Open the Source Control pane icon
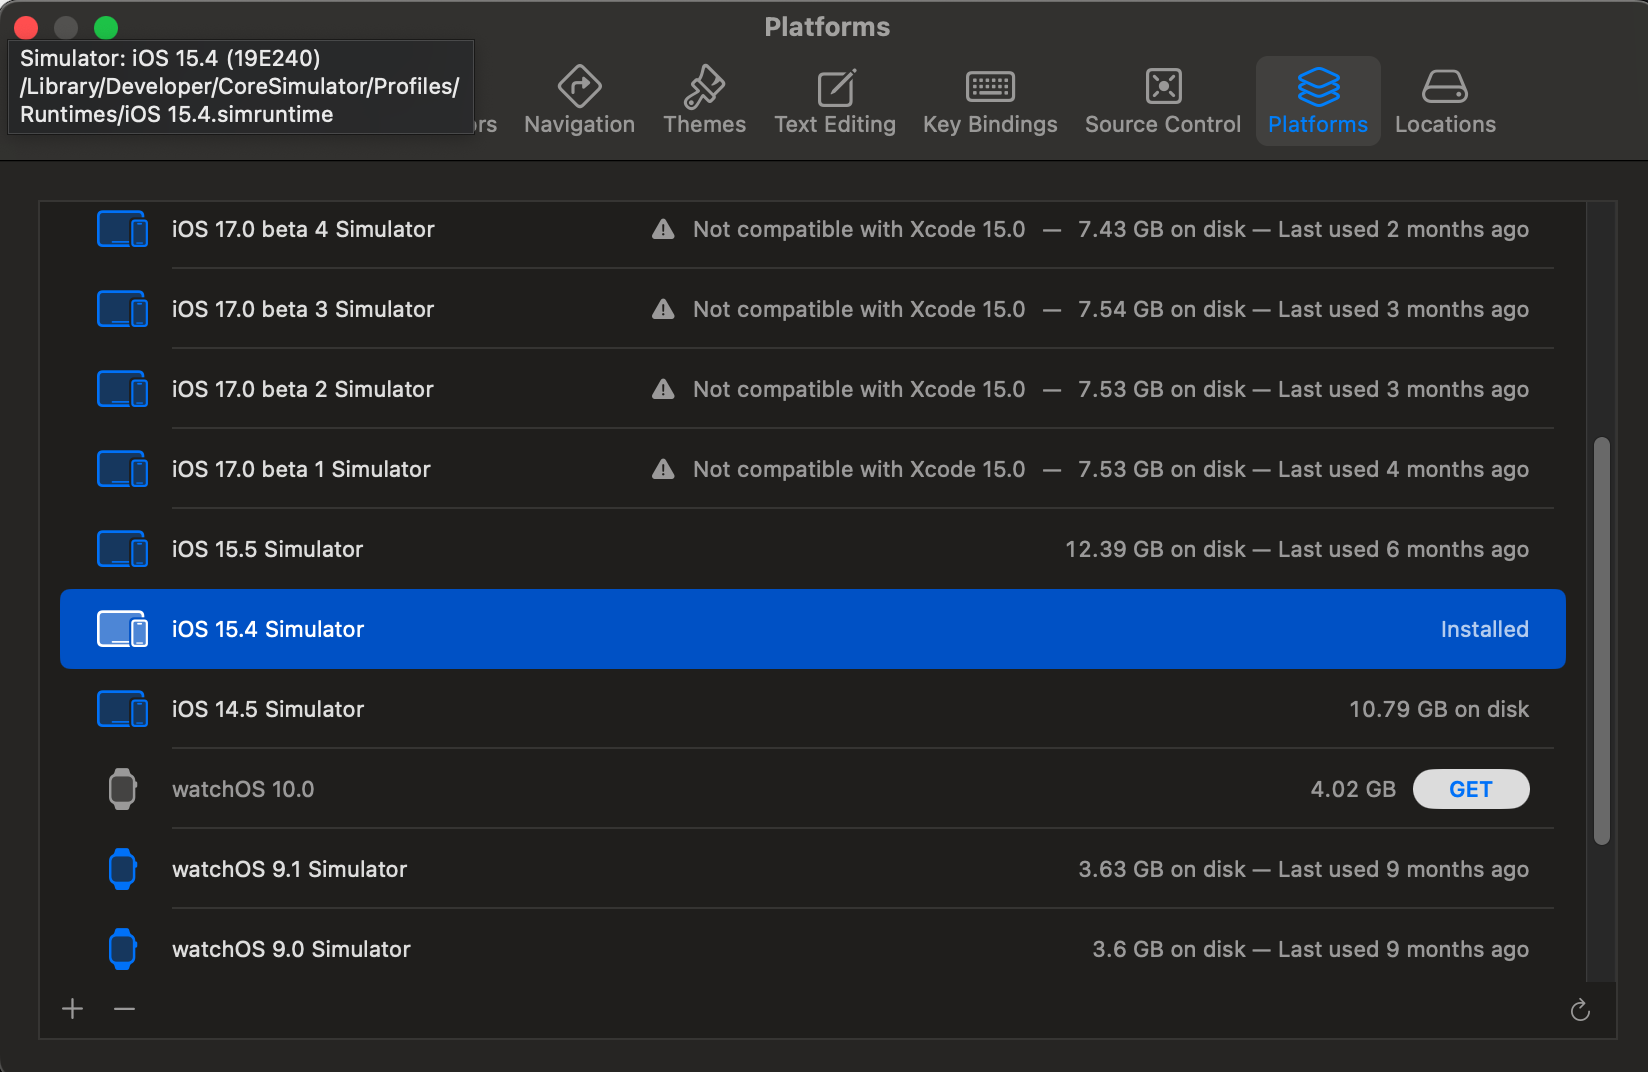This screenshot has height=1072, width=1648. 1163,87
